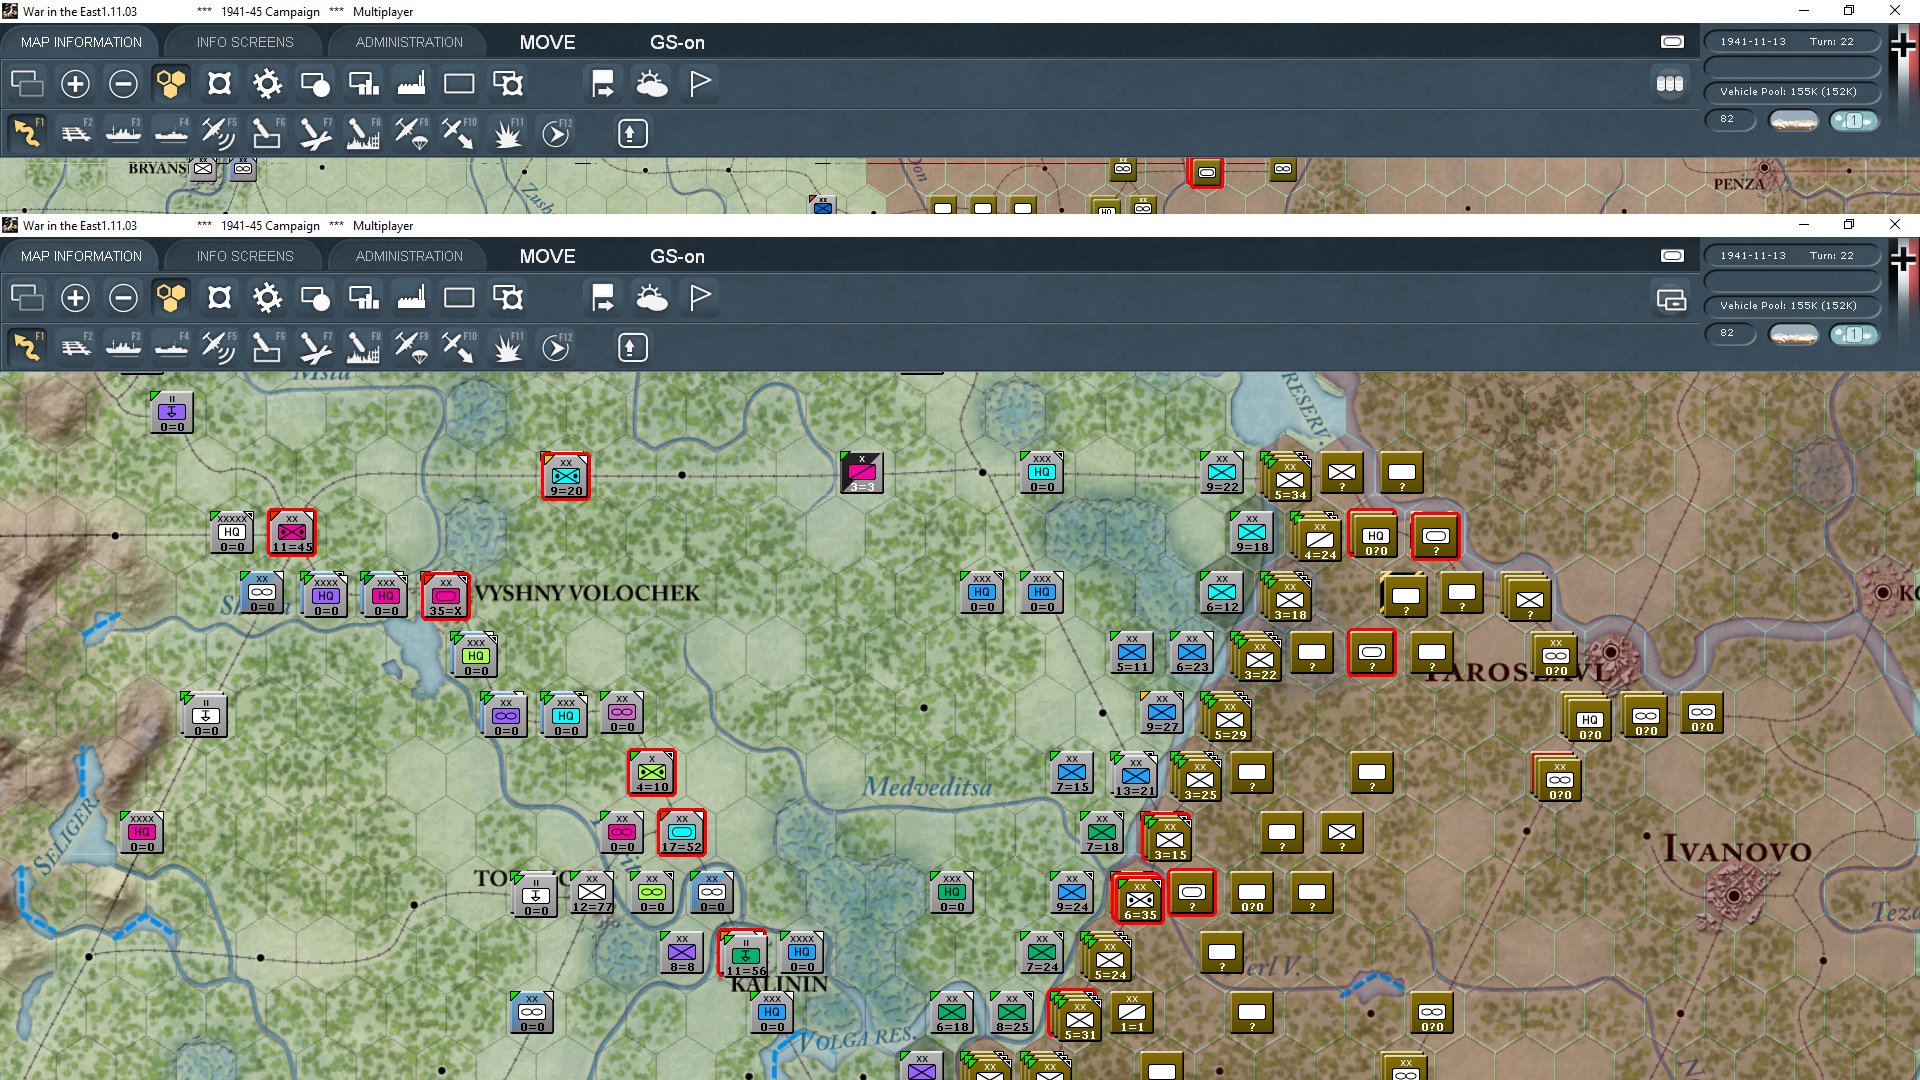
Task: Zoom out of the map
Action: tap(123, 298)
